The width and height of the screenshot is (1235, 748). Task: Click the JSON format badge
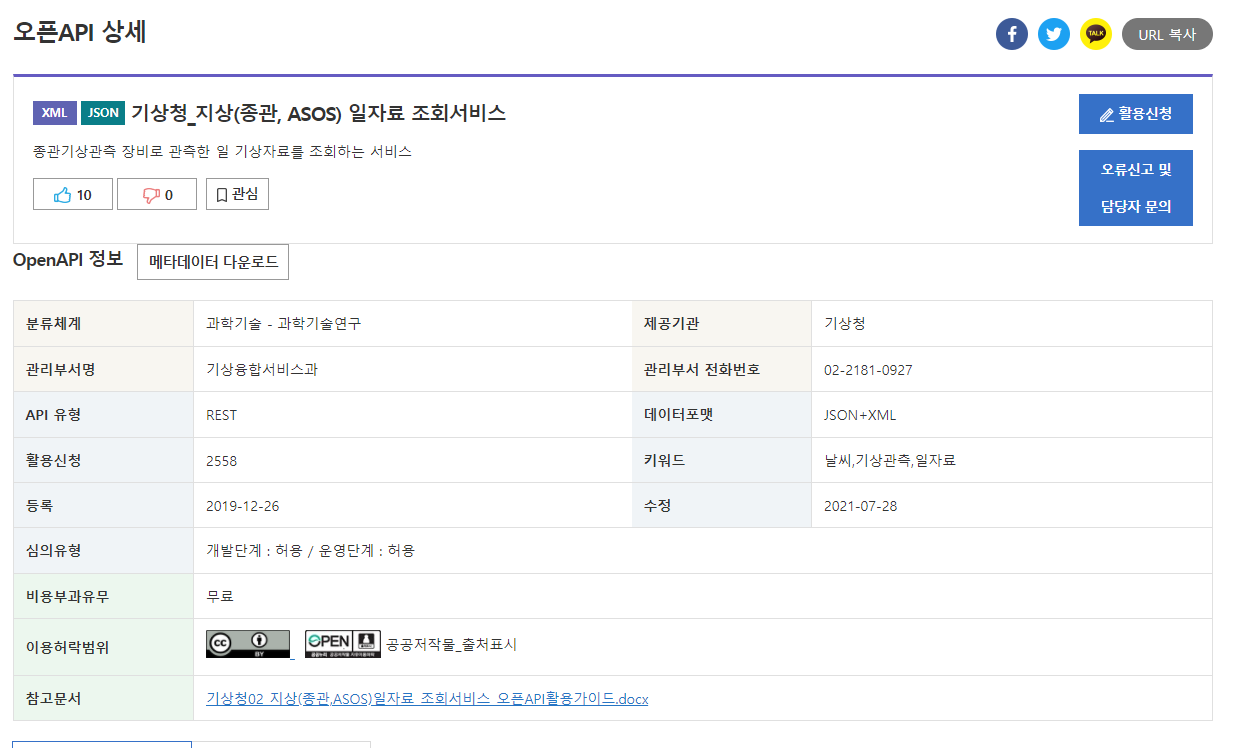(x=103, y=113)
